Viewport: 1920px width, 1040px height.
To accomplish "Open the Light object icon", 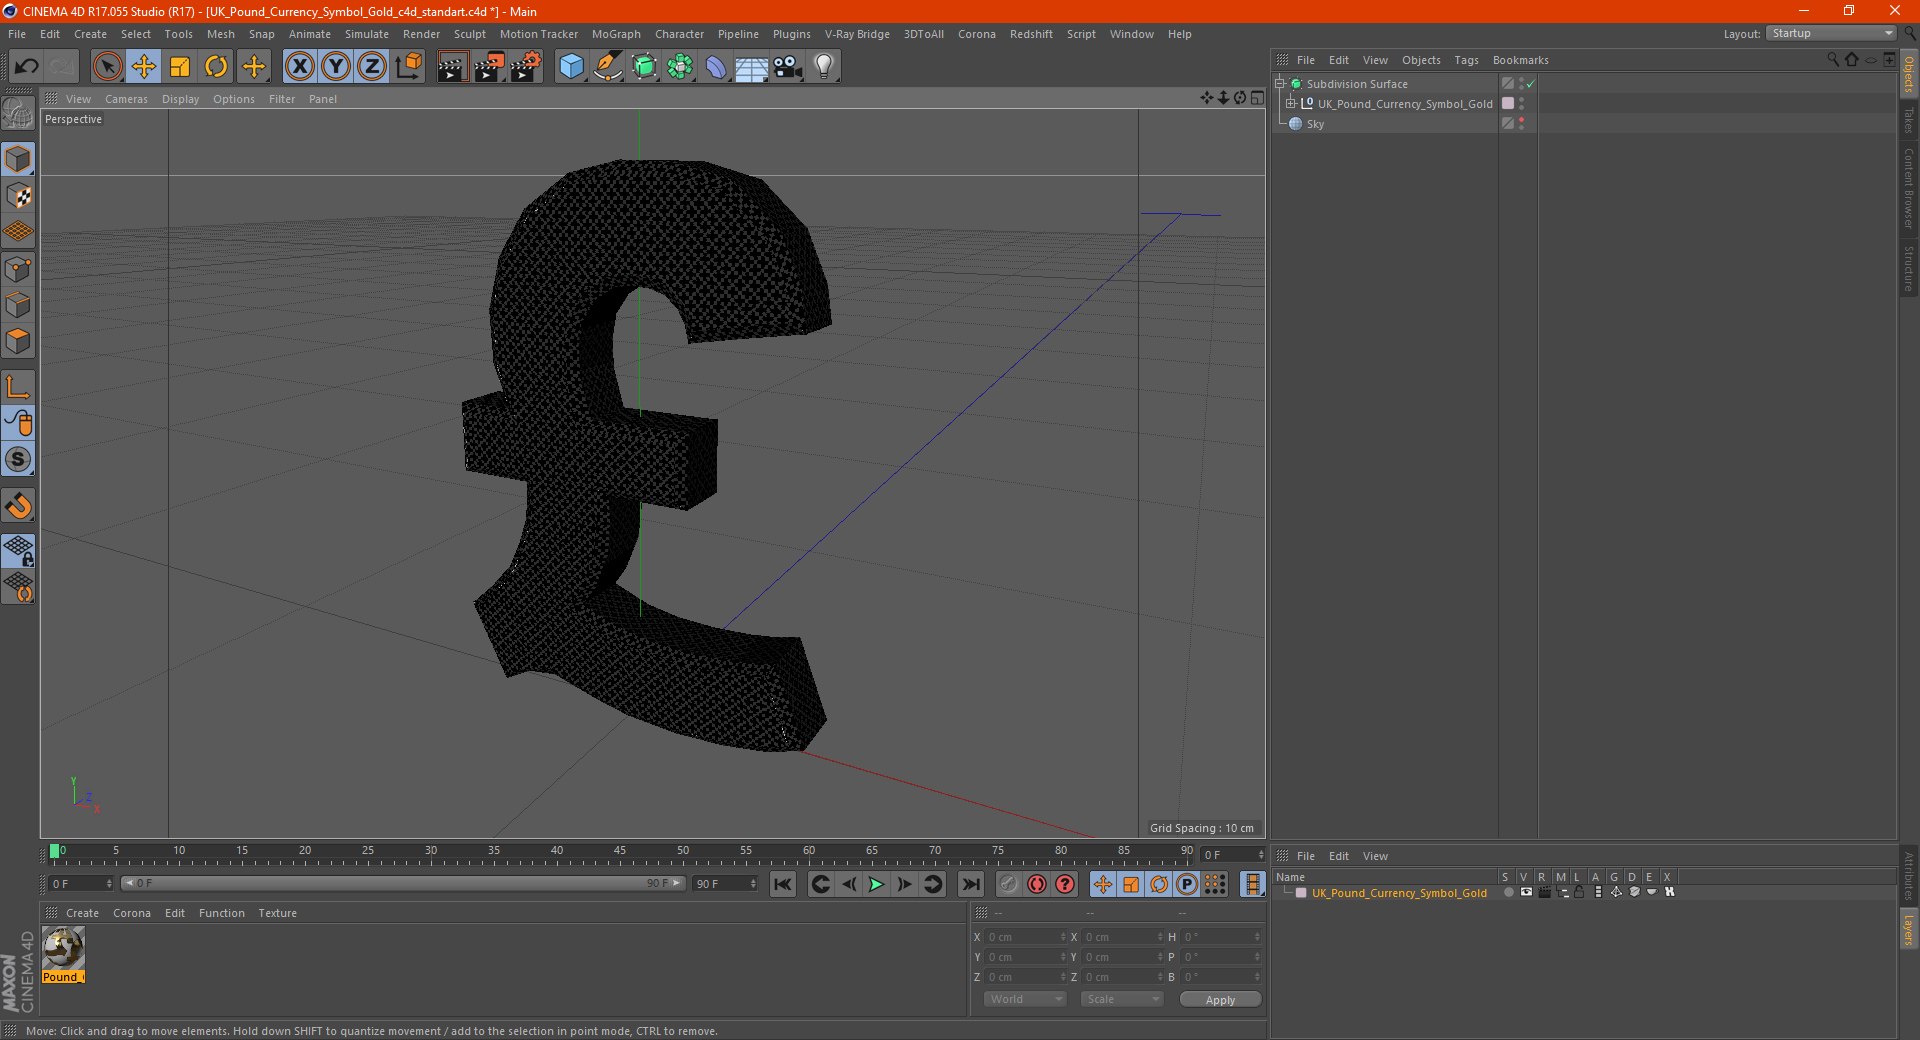I will pyautogui.click(x=824, y=67).
